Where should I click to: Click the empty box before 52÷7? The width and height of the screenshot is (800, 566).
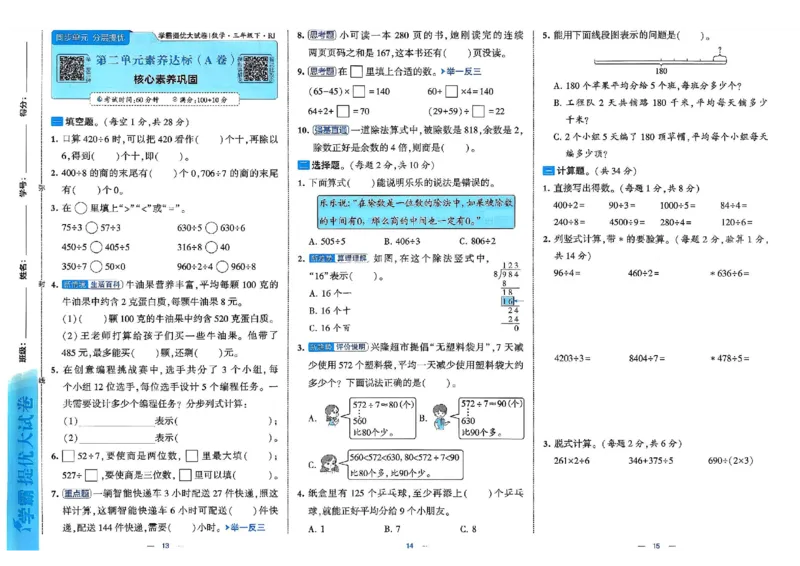click(68, 456)
